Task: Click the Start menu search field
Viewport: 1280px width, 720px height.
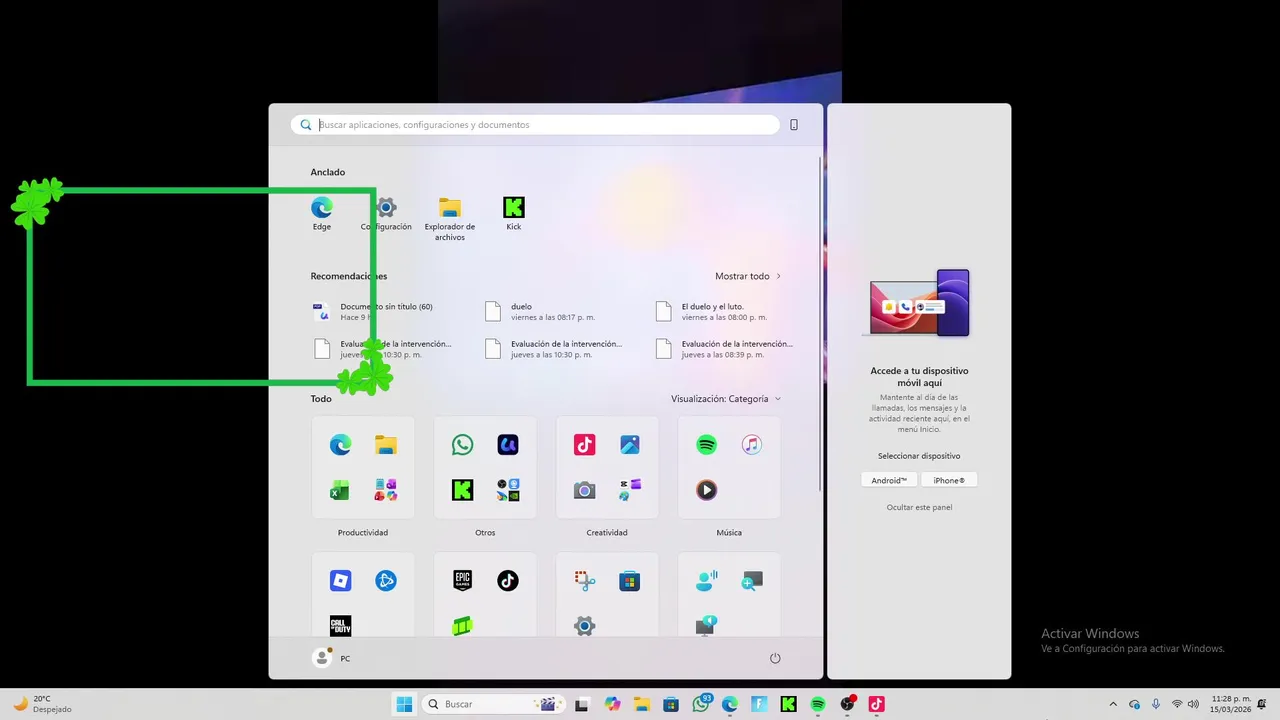Action: click(535, 125)
